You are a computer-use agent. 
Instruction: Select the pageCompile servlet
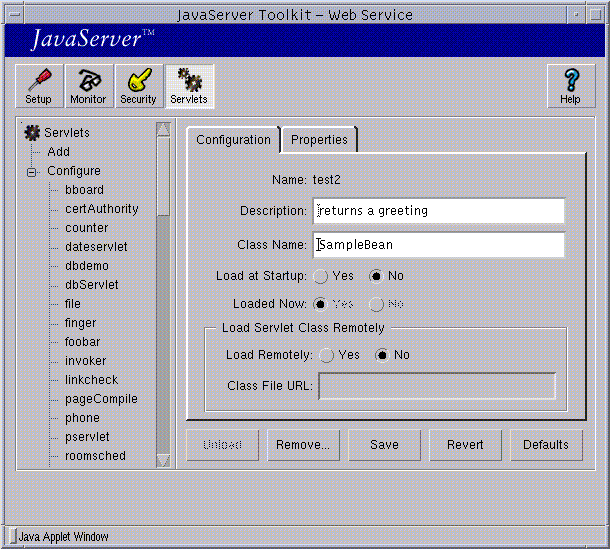[x=101, y=399]
